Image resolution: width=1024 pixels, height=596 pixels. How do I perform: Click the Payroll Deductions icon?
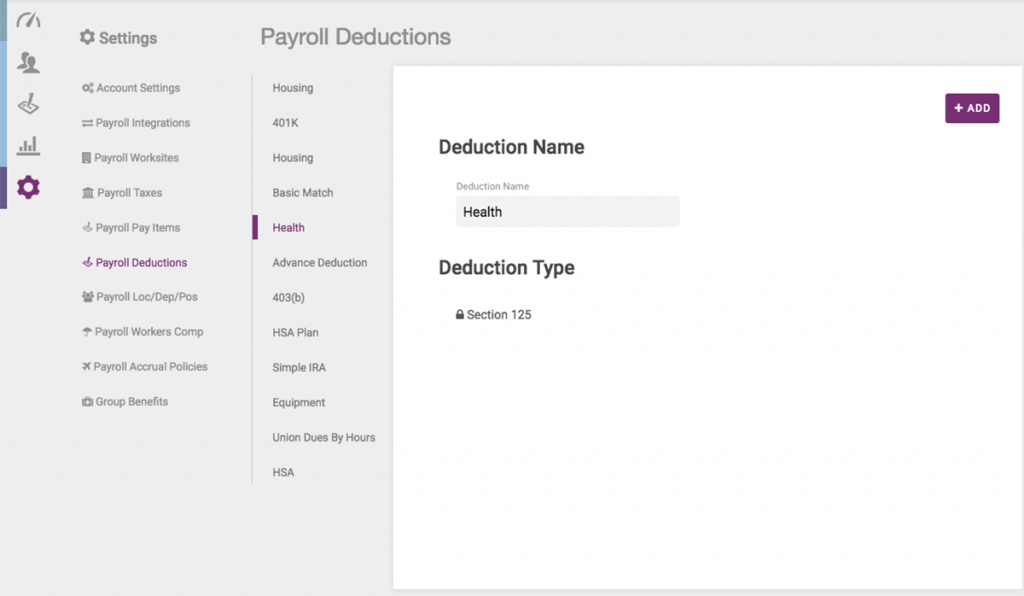[x=88, y=262]
